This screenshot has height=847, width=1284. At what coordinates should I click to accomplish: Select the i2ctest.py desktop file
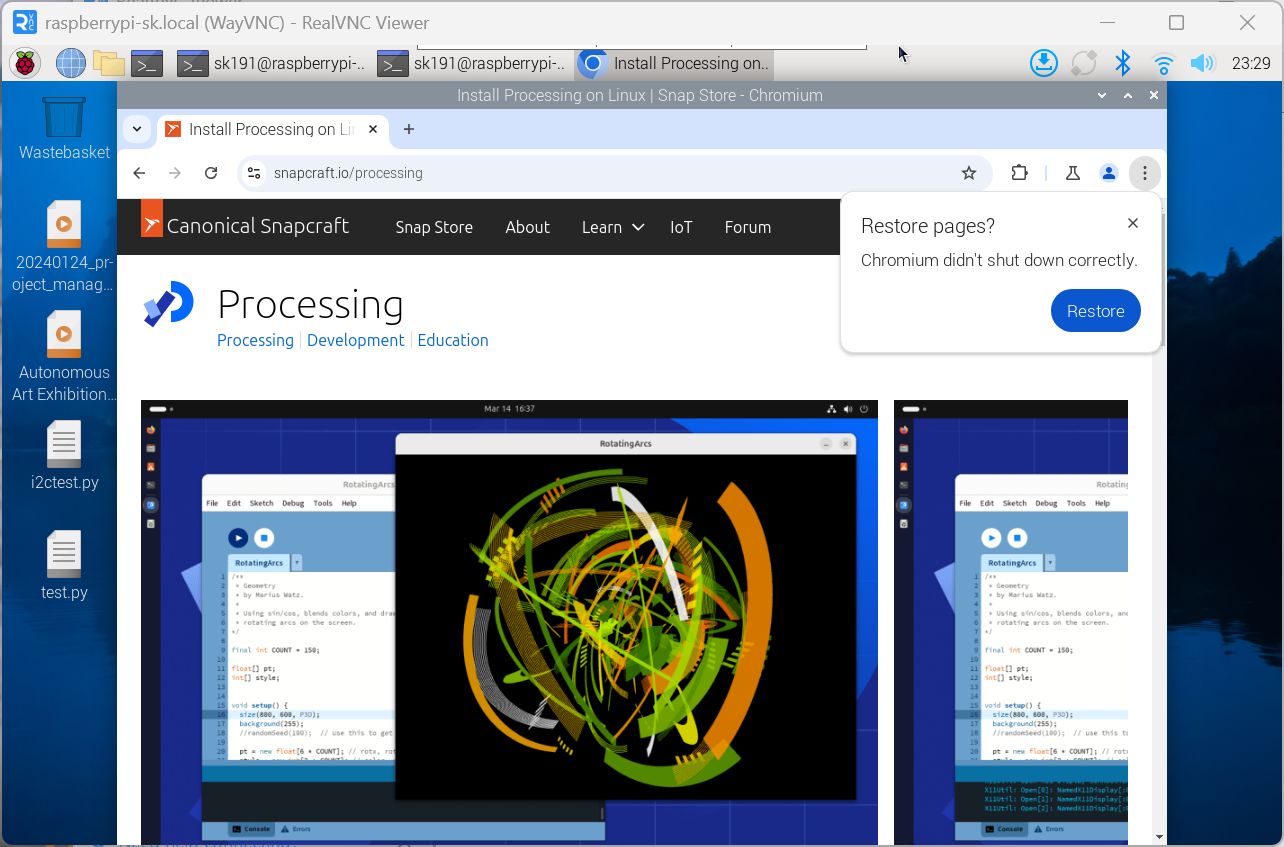click(x=64, y=457)
